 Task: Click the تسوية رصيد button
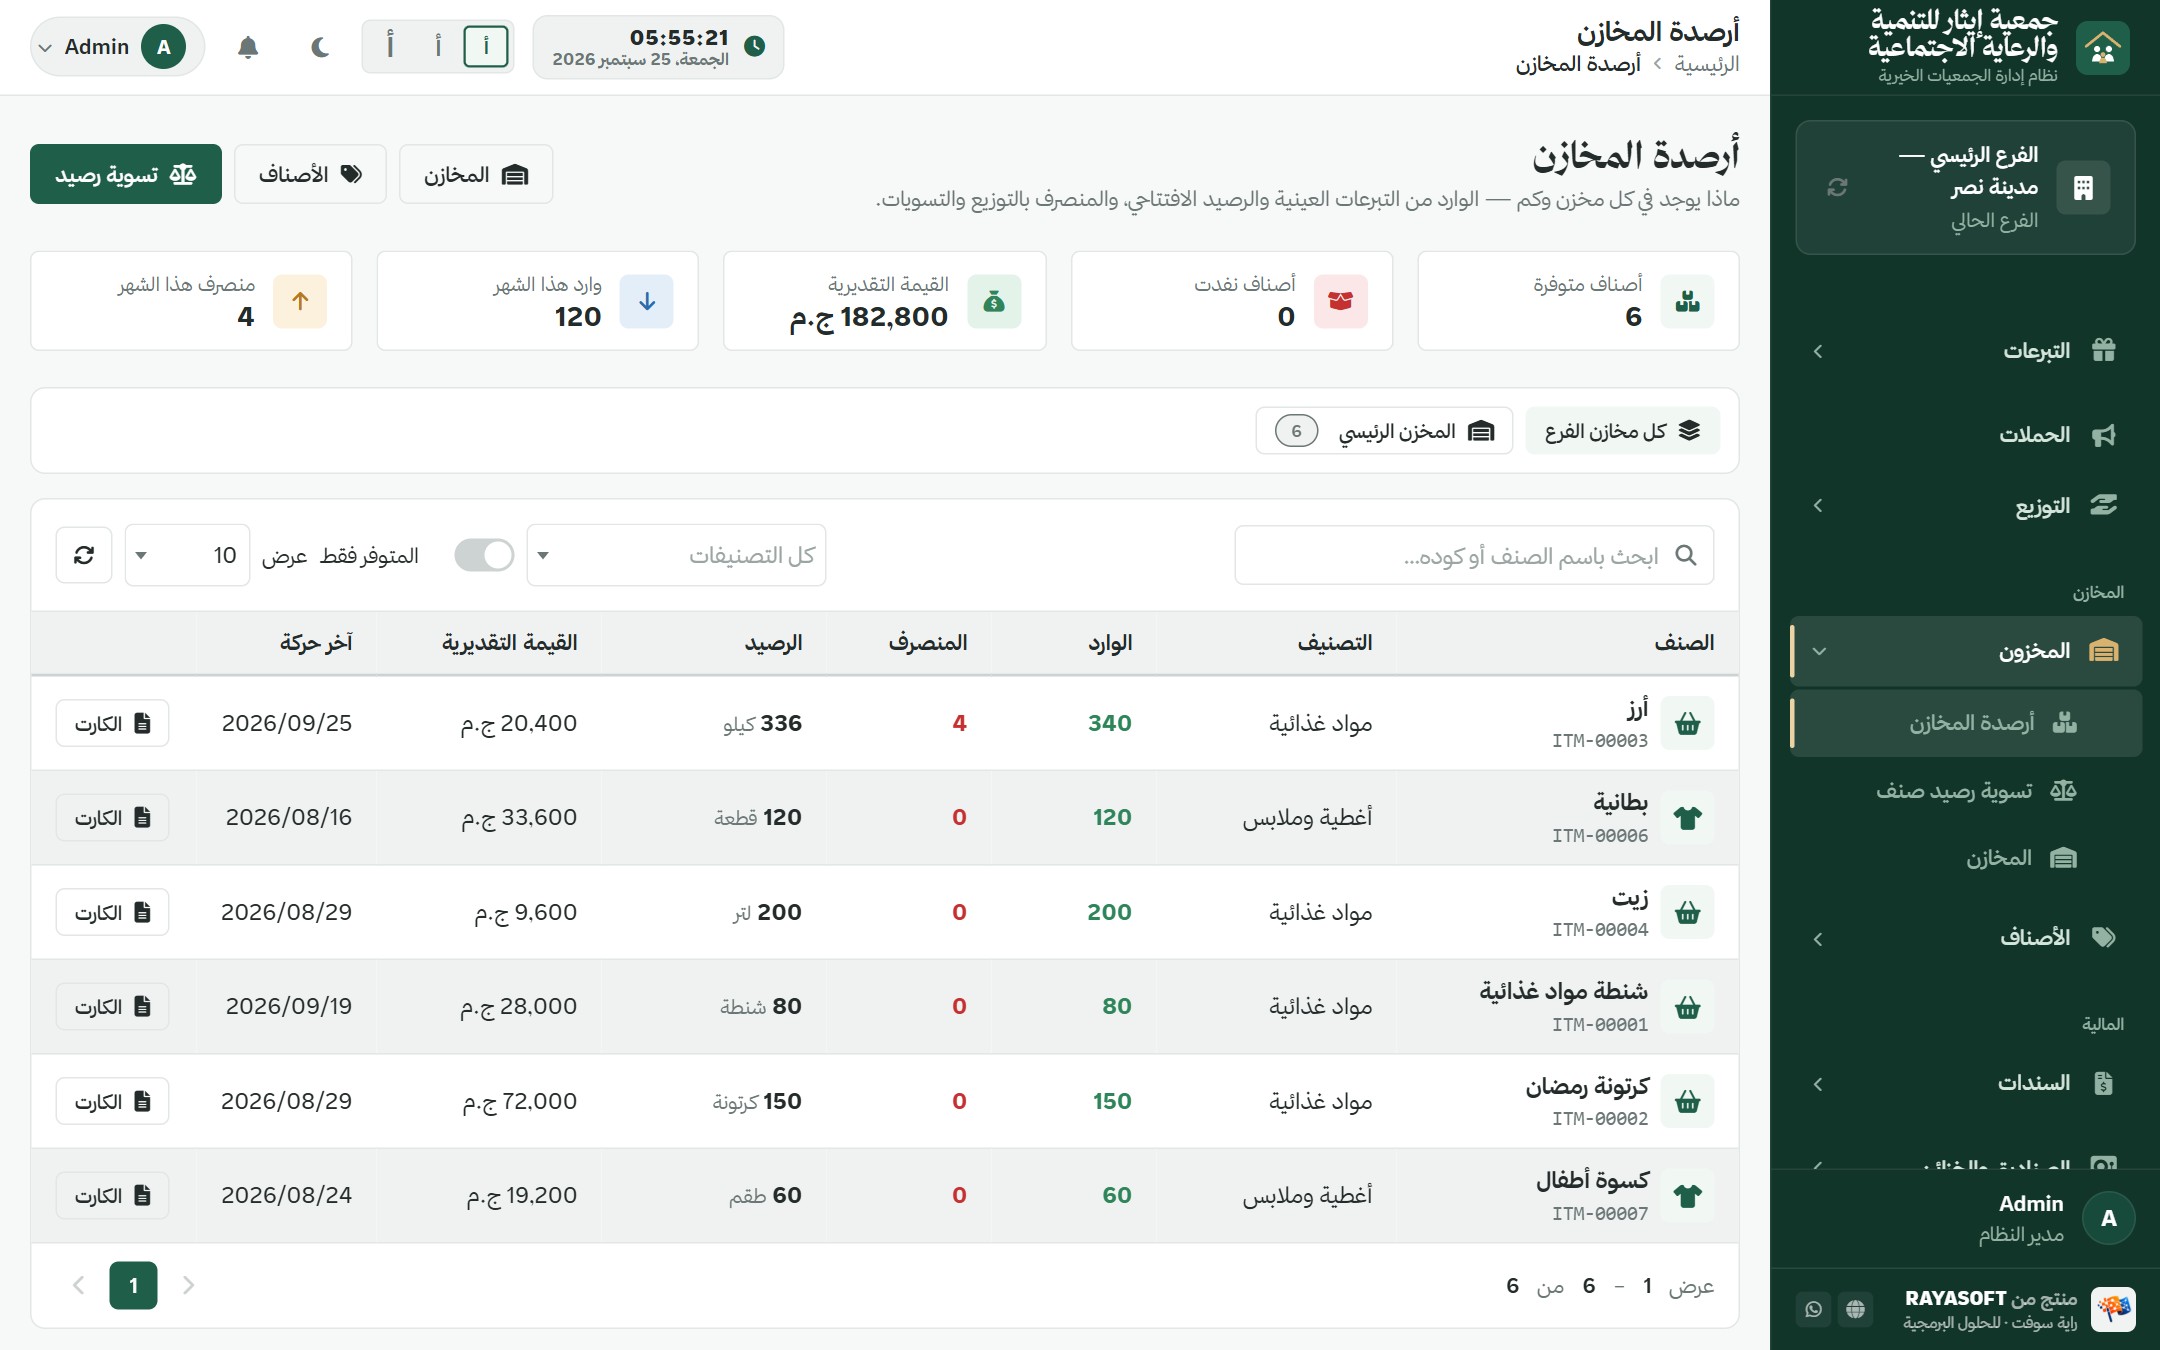pyautogui.click(x=126, y=174)
